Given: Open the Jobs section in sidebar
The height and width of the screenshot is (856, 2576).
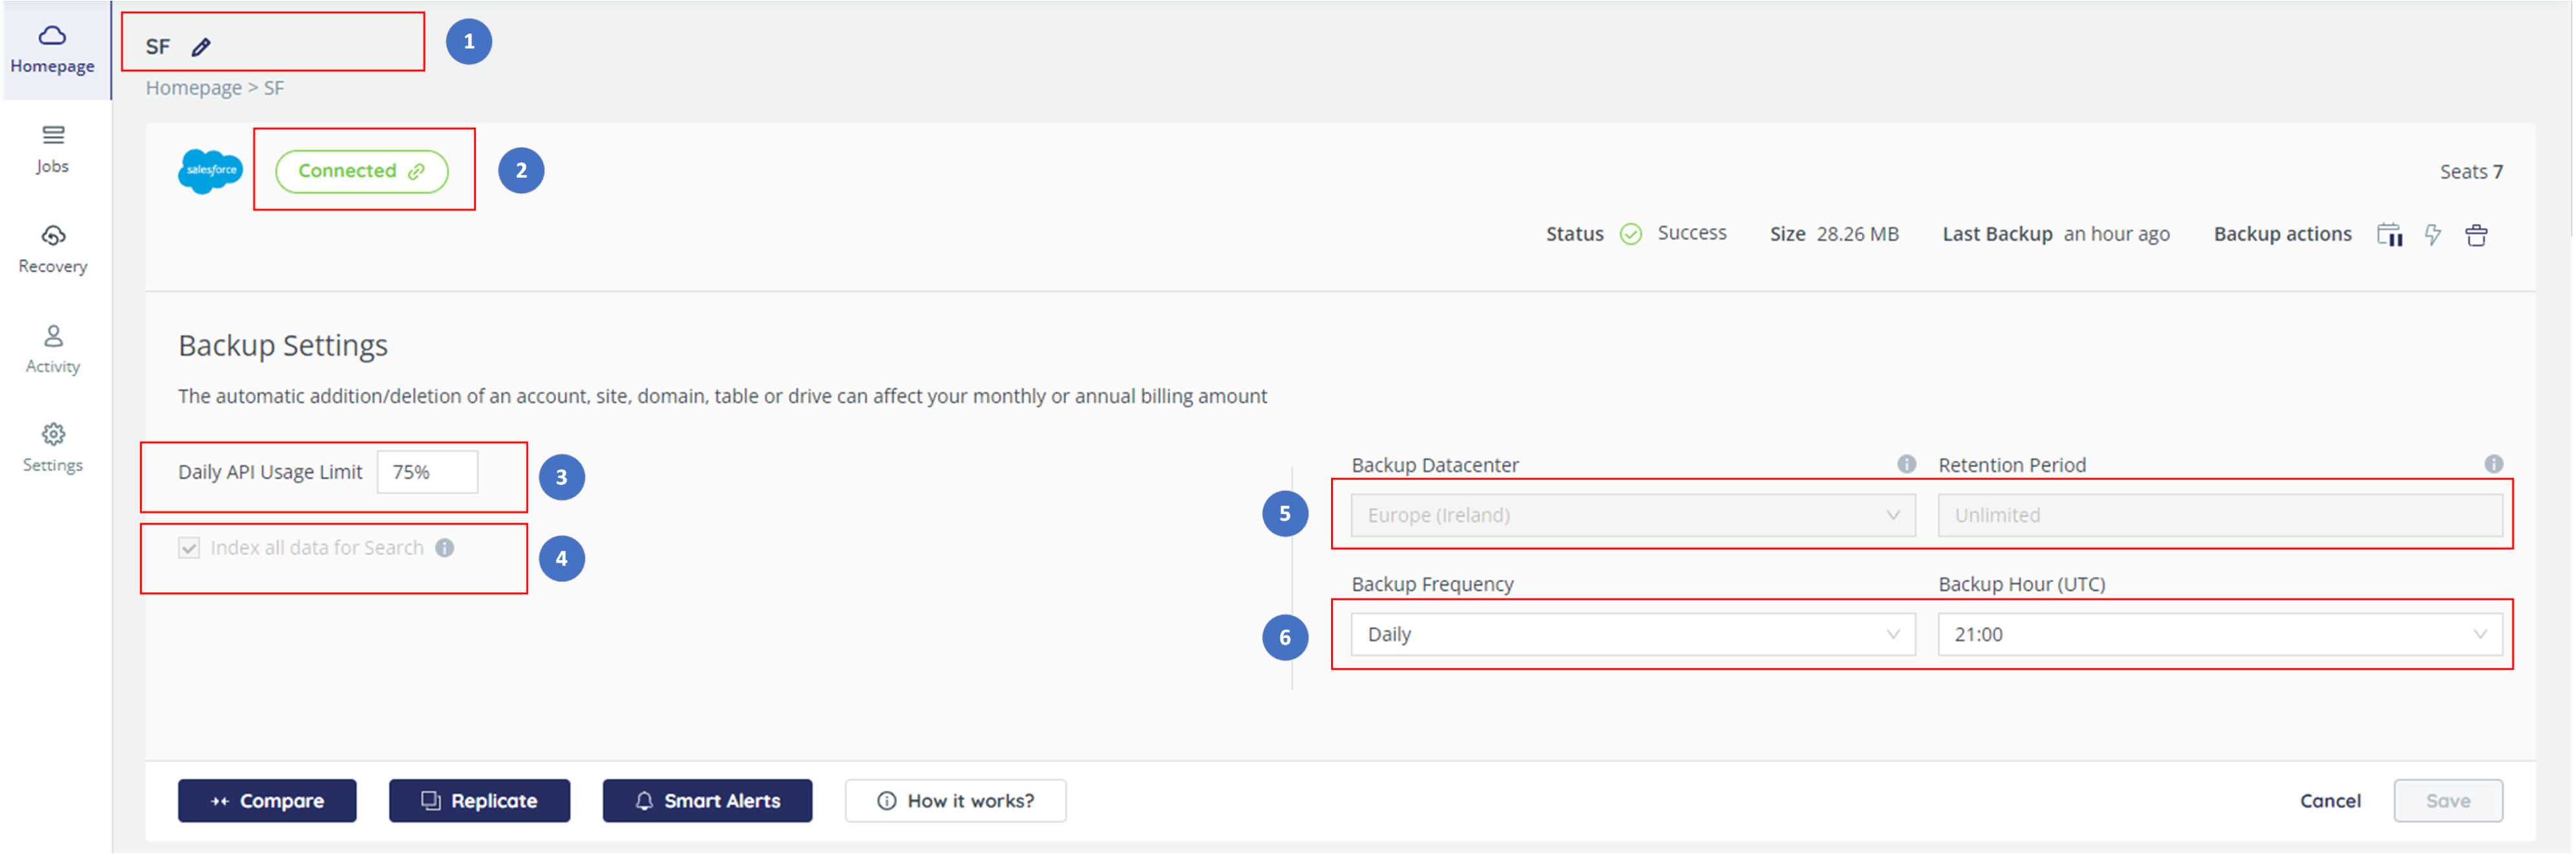Looking at the screenshot, I should [52, 148].
